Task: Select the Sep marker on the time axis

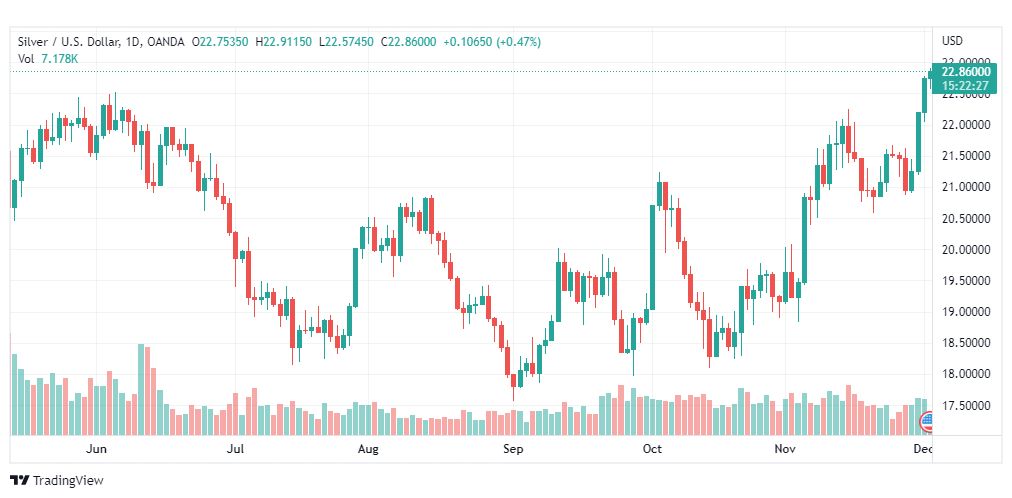Action: (513, 450)
